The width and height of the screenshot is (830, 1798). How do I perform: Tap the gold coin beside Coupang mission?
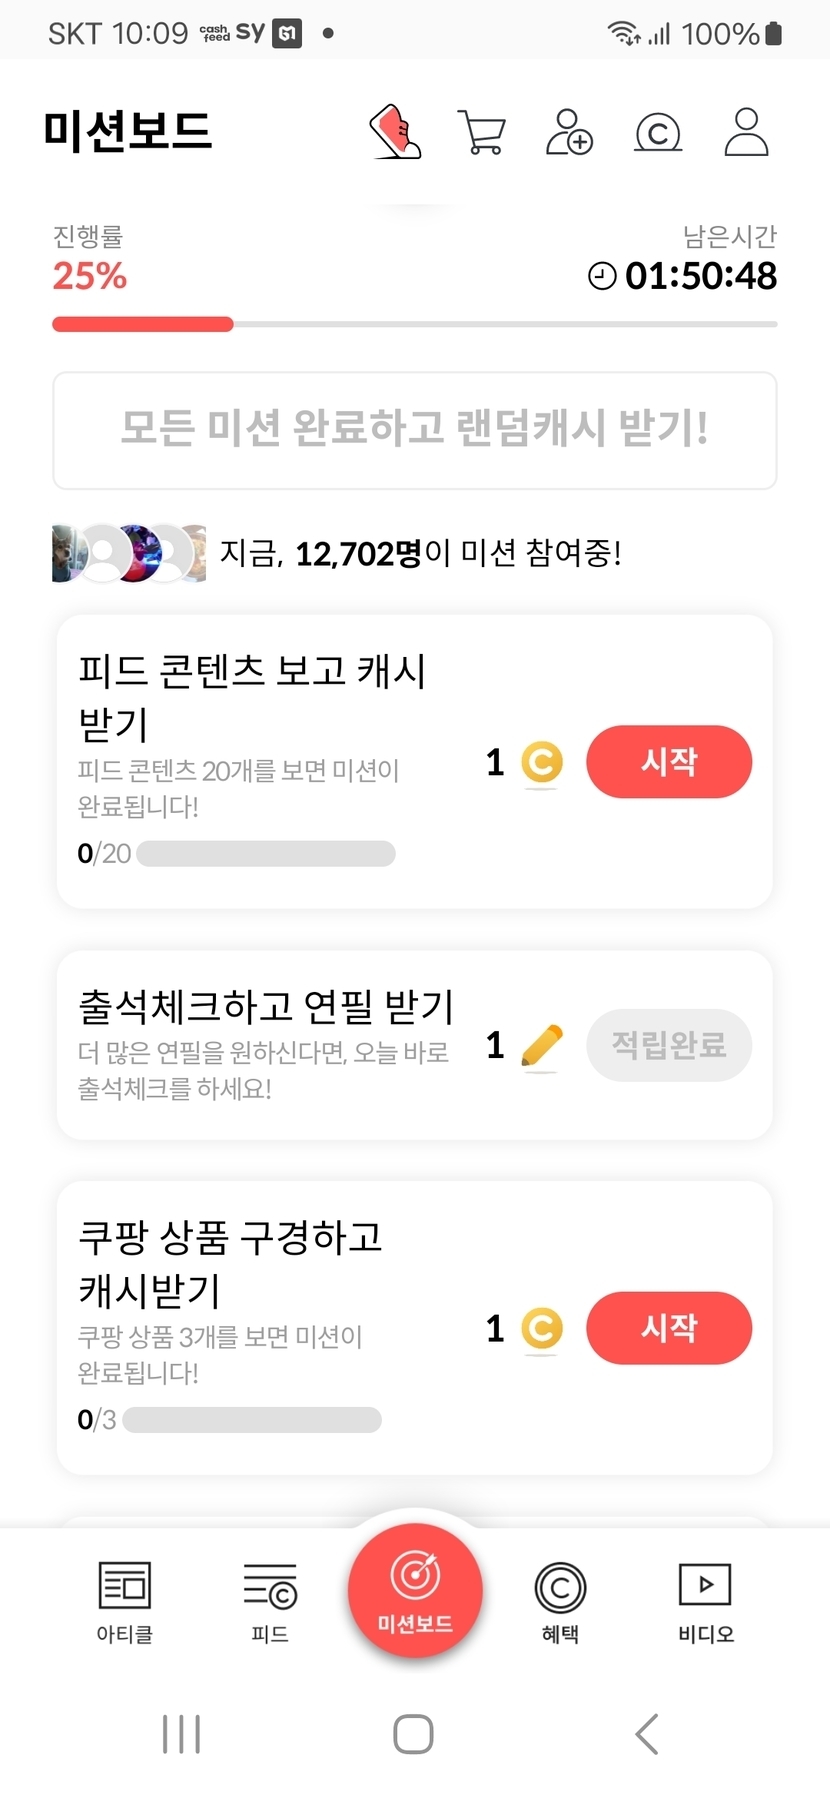click(x=541, y=1329)
